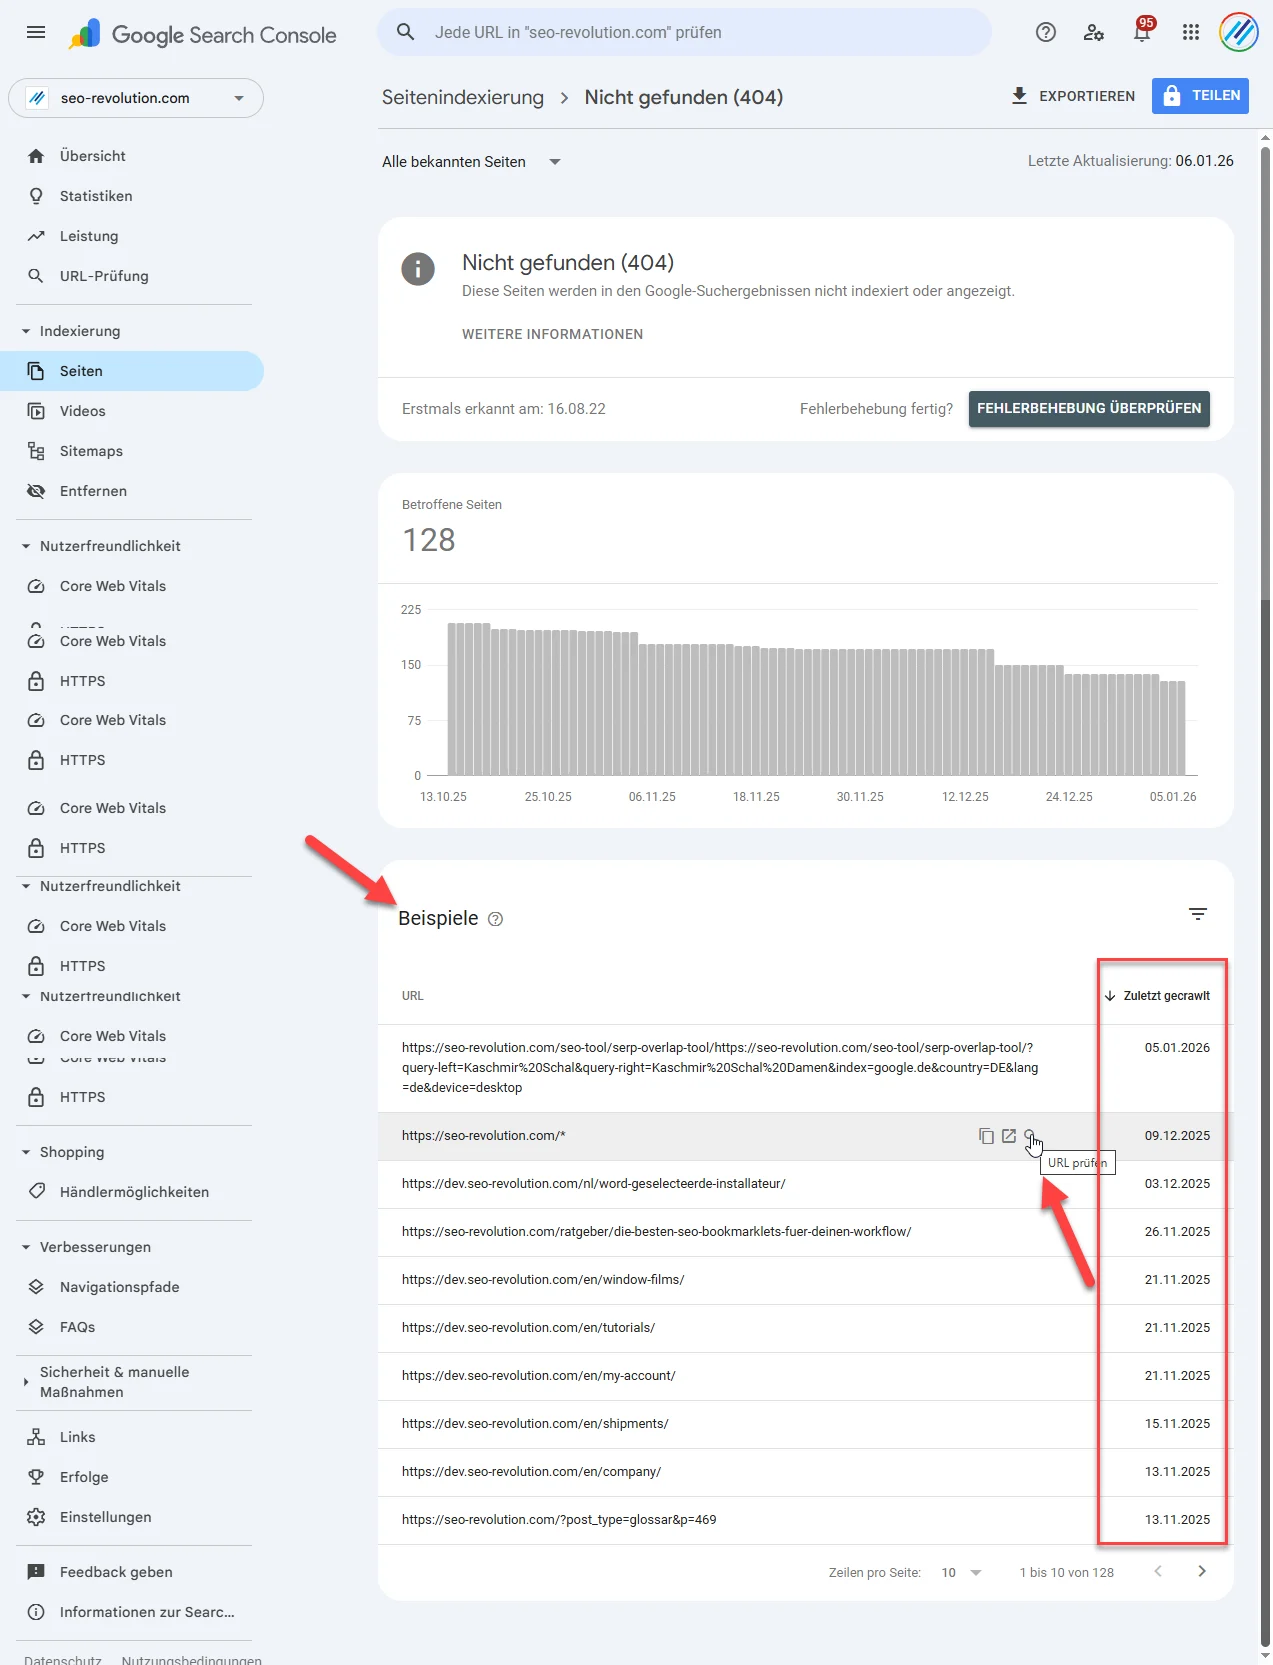Select the /en/my-account/ URL row

point(806,1376)
